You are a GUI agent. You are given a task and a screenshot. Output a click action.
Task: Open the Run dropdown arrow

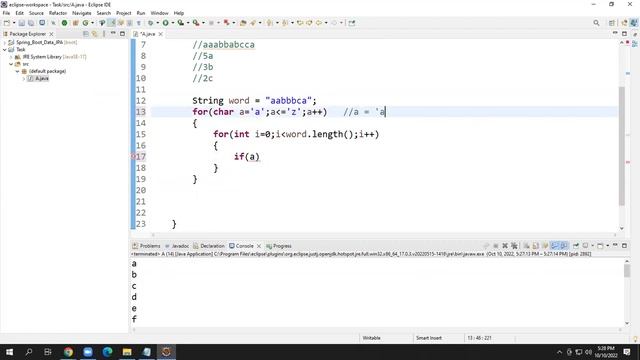click(172, 23)
